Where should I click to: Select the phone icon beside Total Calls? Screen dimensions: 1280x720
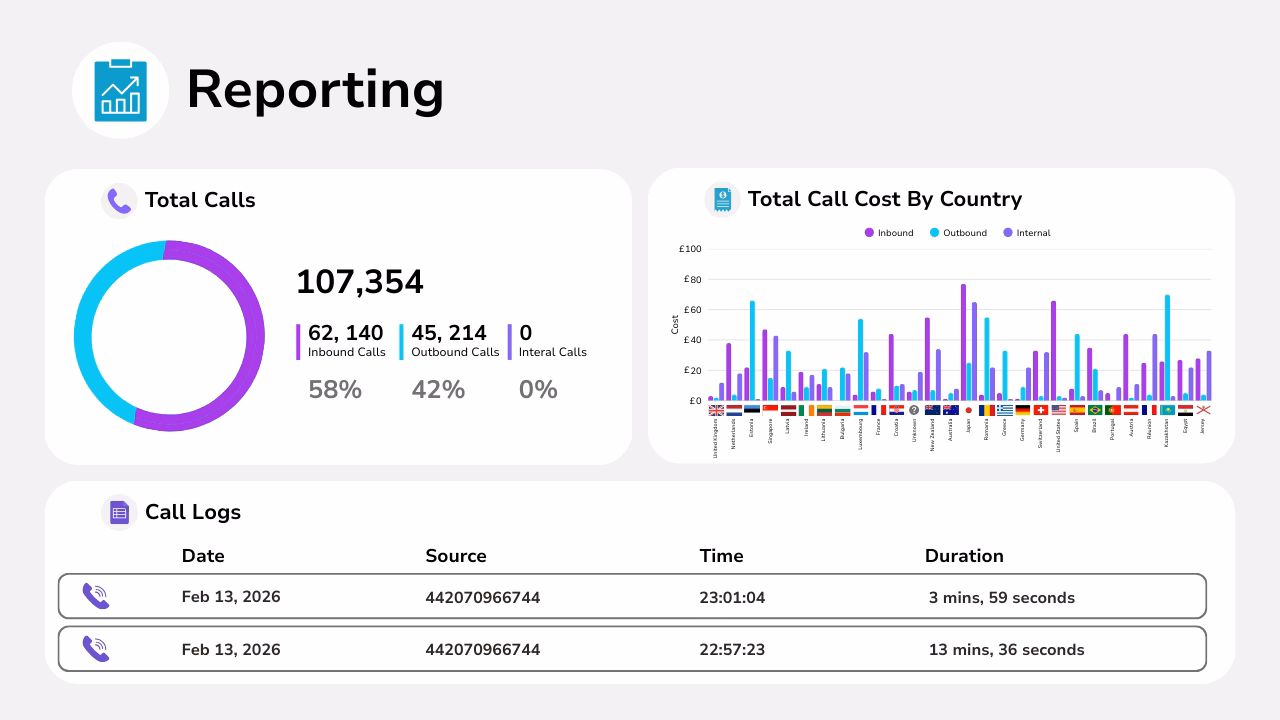[120, 200]
